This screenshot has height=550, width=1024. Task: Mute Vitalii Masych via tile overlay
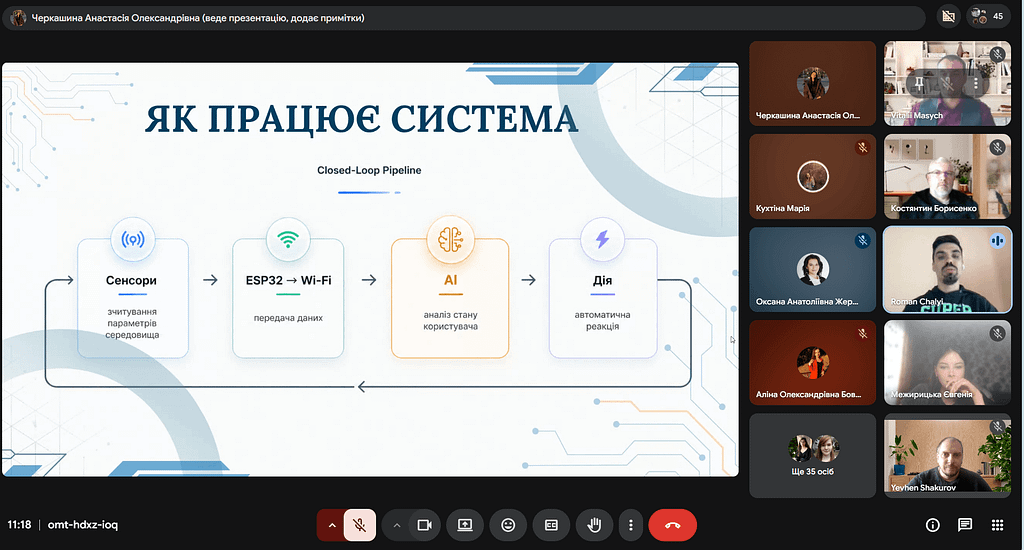coord(947,83)
